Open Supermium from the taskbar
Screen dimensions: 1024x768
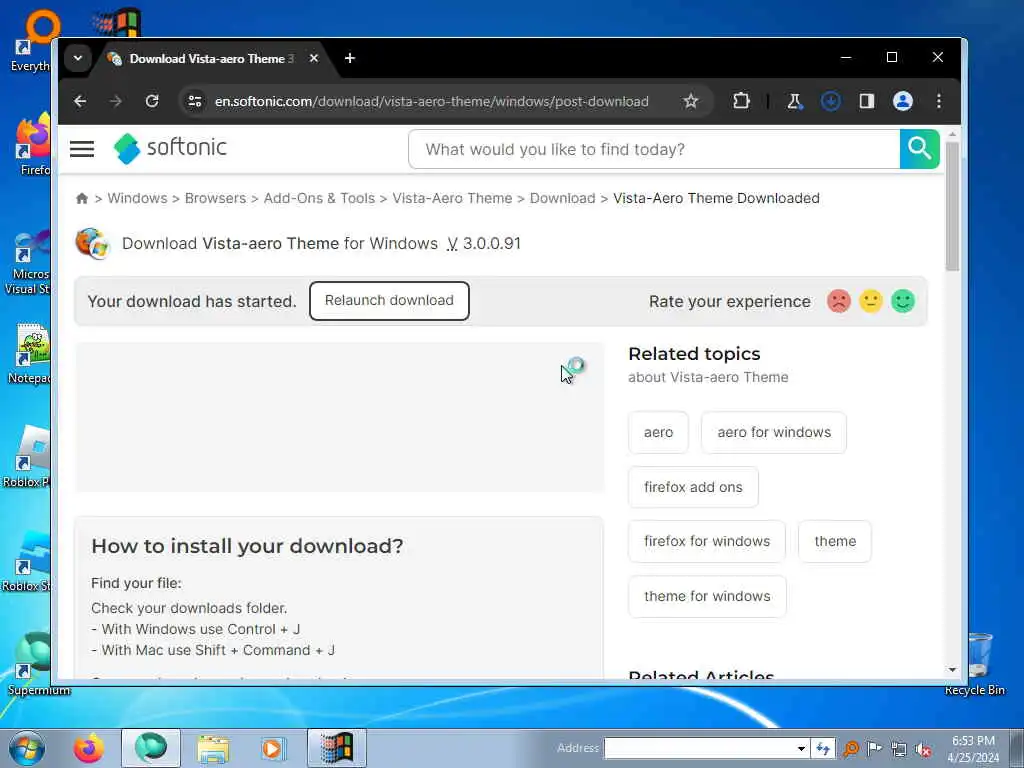pyautogui.click(x=151, y=748)
